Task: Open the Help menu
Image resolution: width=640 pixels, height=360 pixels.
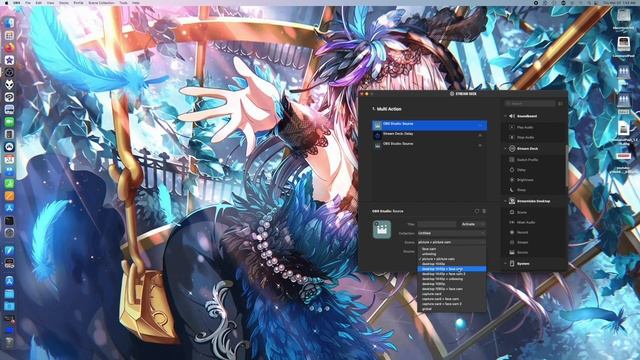Action: point(136,2)
